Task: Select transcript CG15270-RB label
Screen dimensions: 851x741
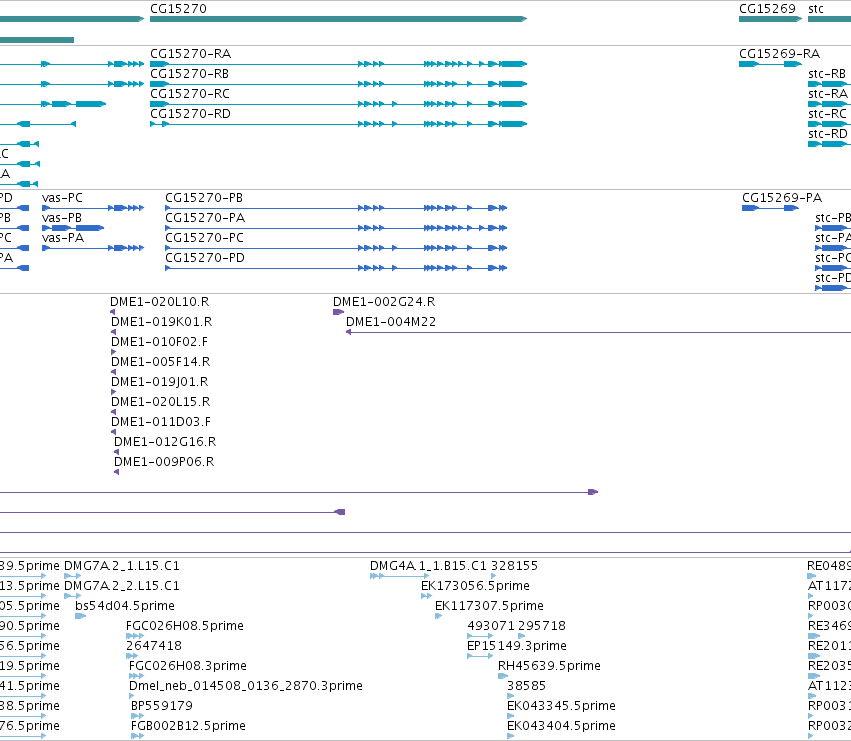Action: (189, 73)
